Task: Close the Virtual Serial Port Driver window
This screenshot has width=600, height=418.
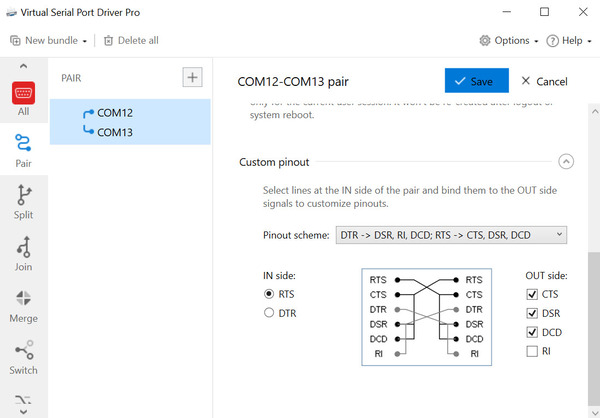Action: click(583, 12)
